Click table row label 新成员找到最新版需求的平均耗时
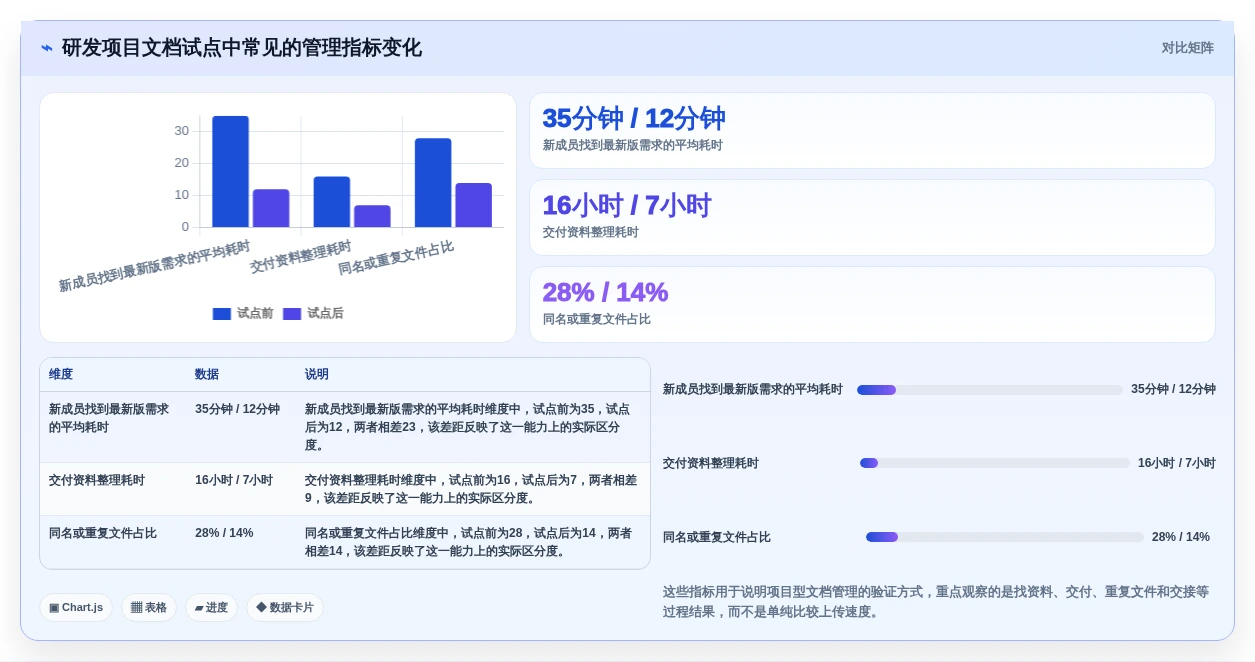The height and width of the screenshot is (662, 1255). coord(109,418)
